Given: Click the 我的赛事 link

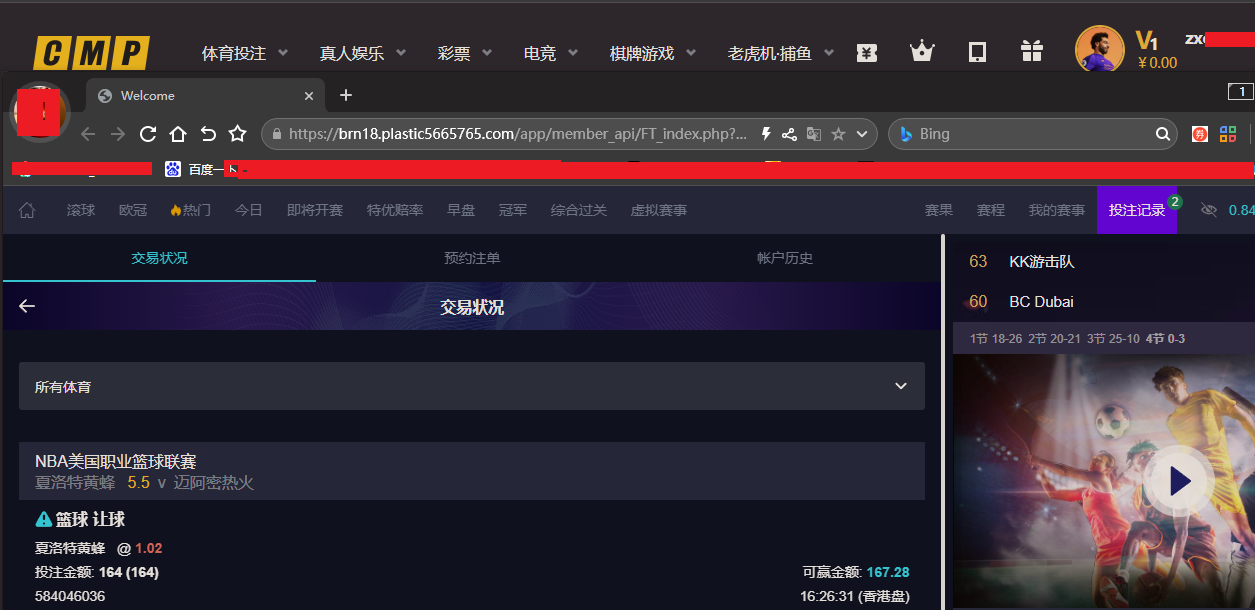Looking at the screenshot, I should pos(1056,210).
